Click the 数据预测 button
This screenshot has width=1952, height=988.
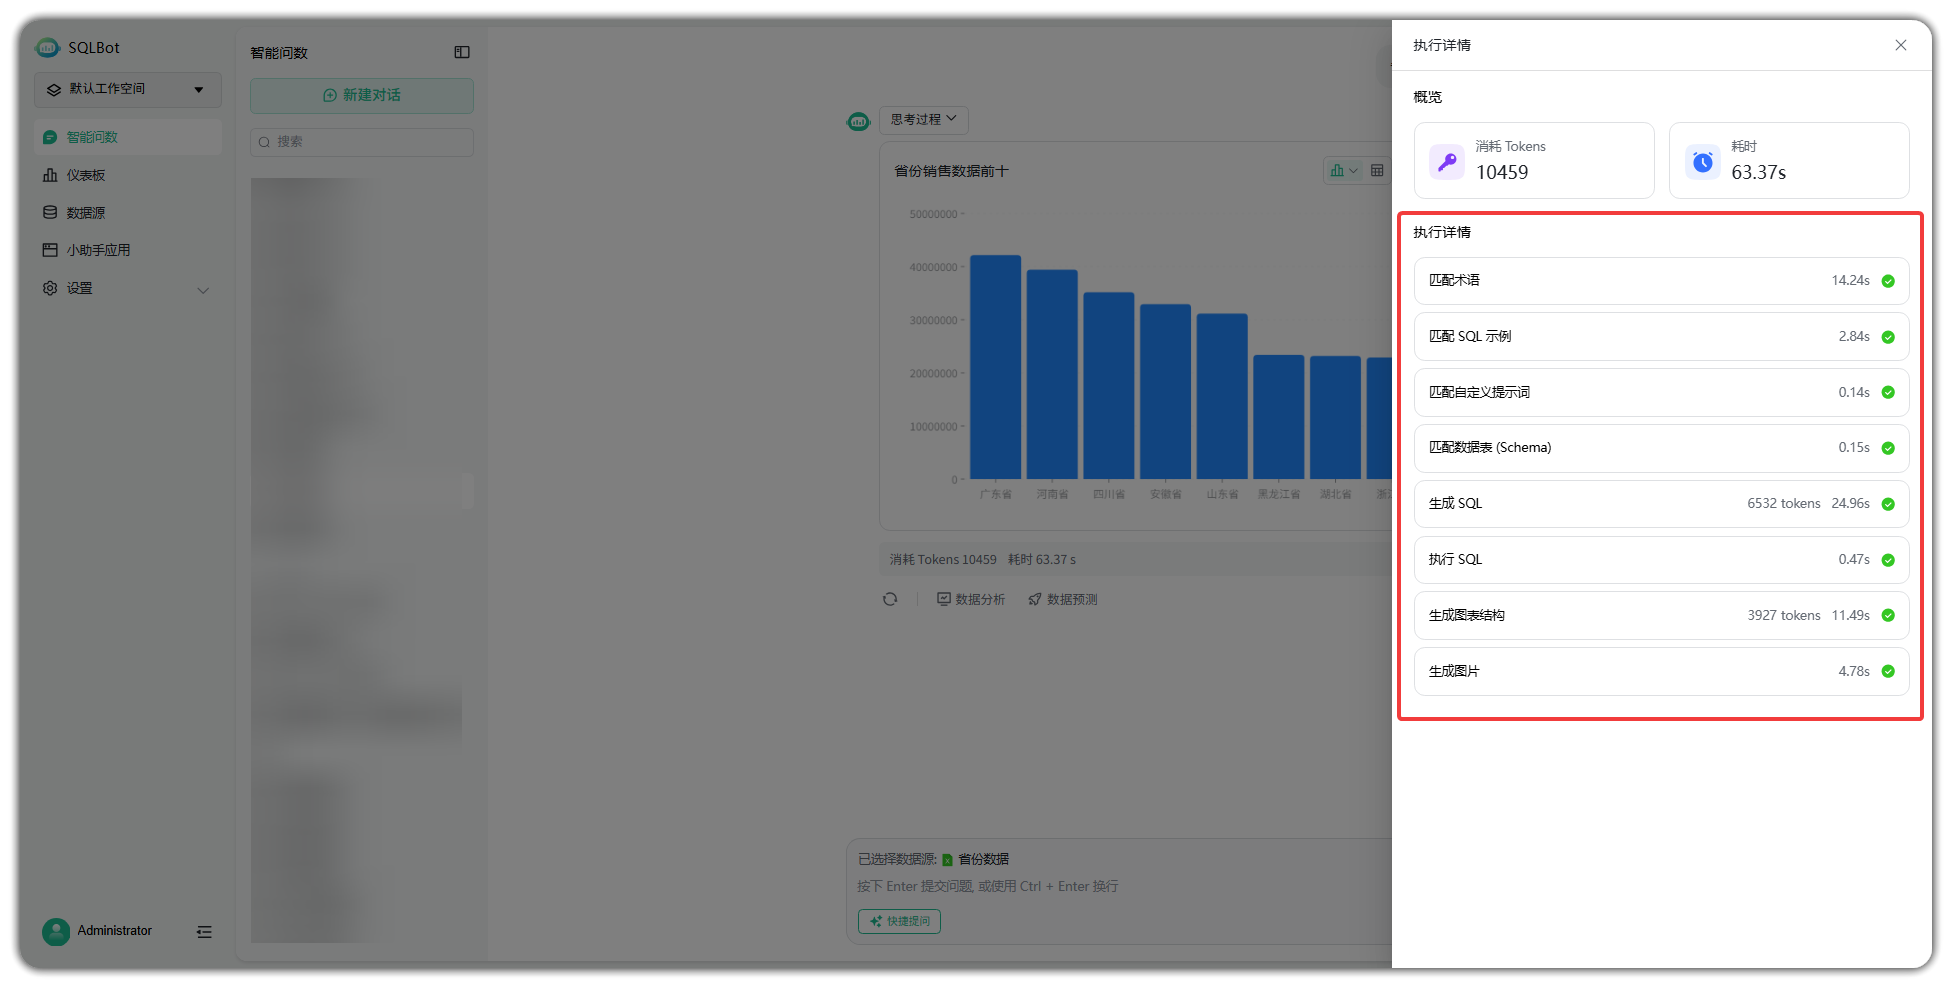click(x=1062, y=599)
